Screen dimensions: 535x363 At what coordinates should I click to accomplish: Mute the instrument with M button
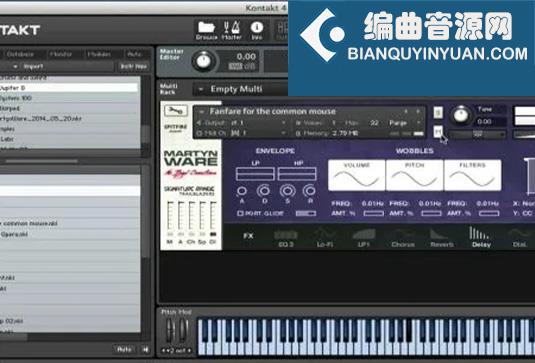pos(438,131)
